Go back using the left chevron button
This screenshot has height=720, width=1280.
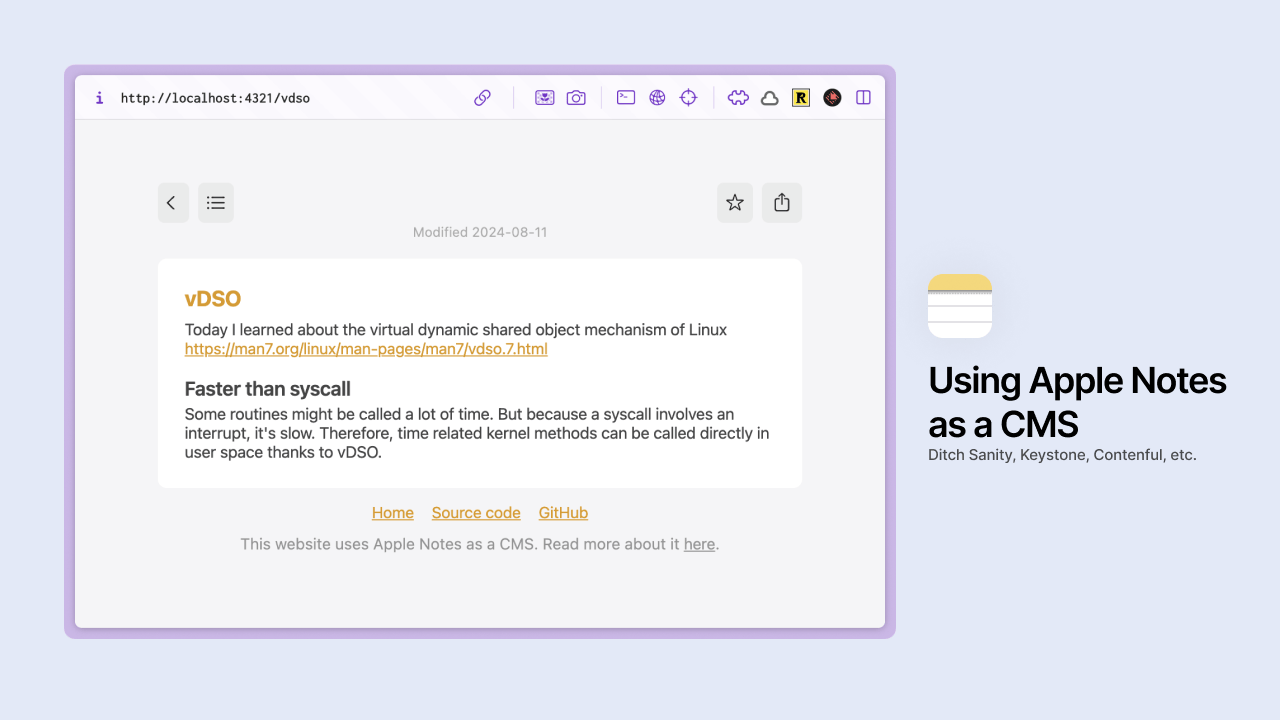pos(172,203)
